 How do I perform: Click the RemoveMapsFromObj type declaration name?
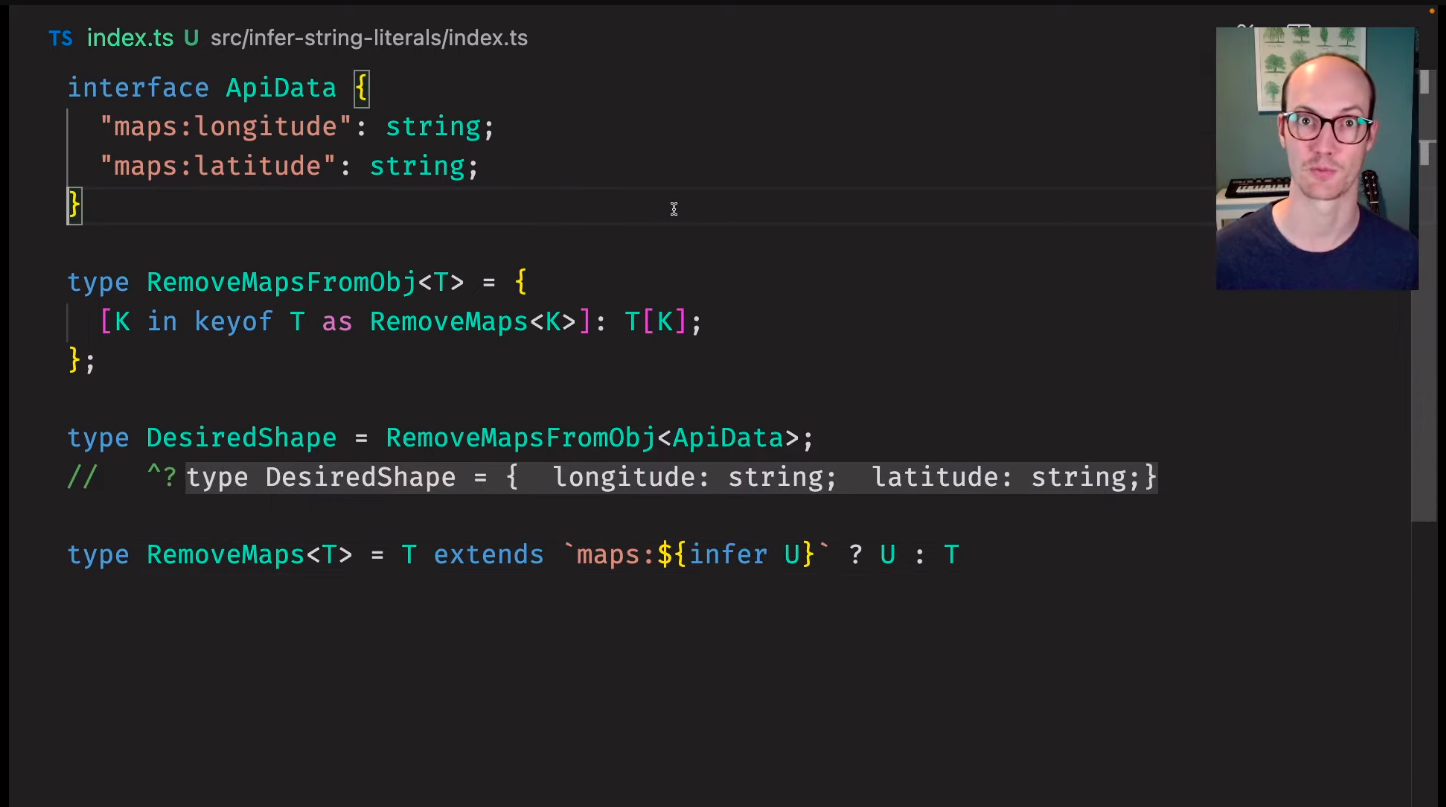pyautogui.click(x=280, y=283)
